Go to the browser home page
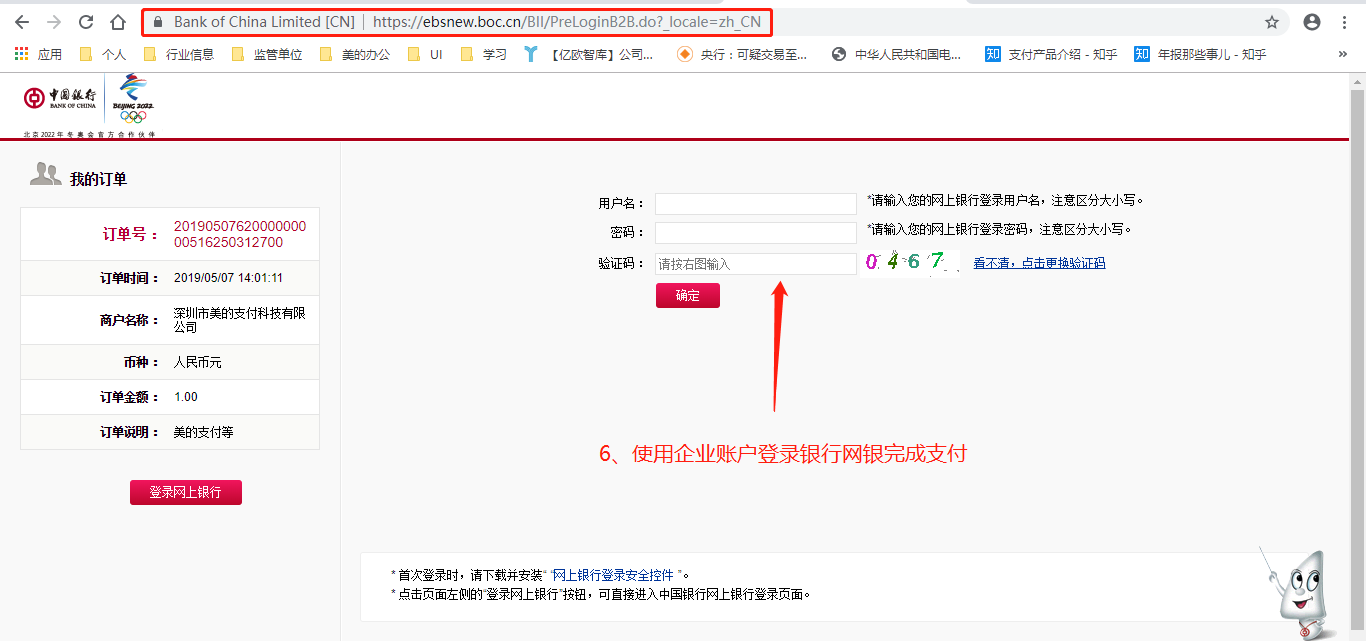The image size is (1366, 641). (118, 22)
